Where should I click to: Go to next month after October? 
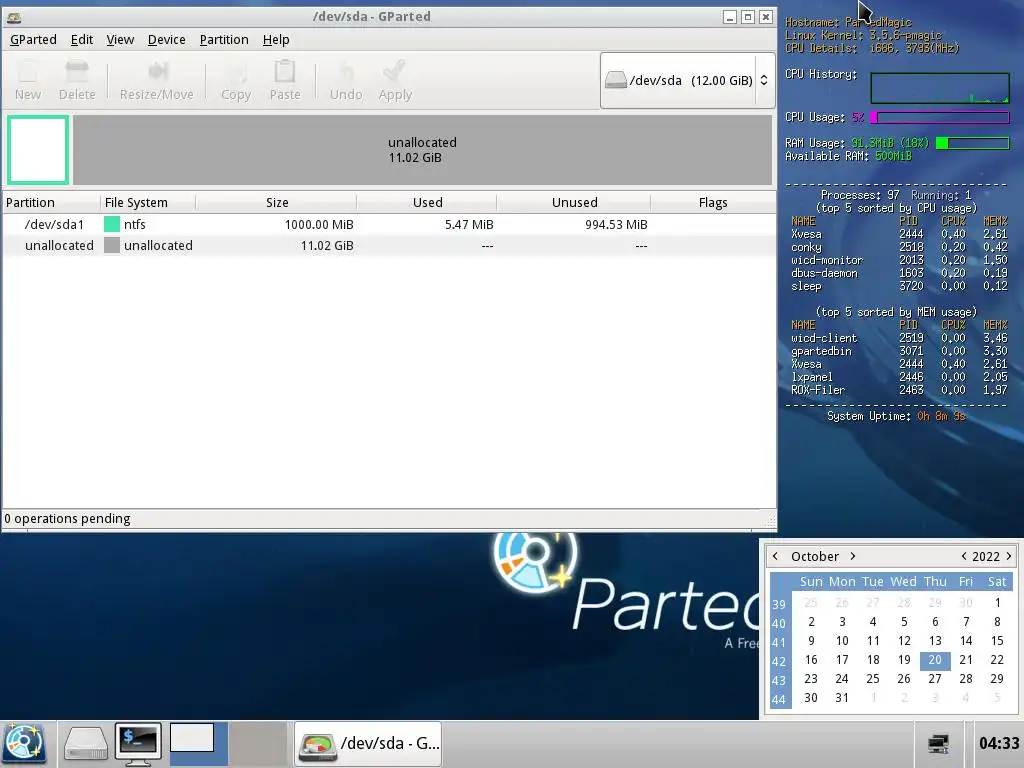pos(852,556)
